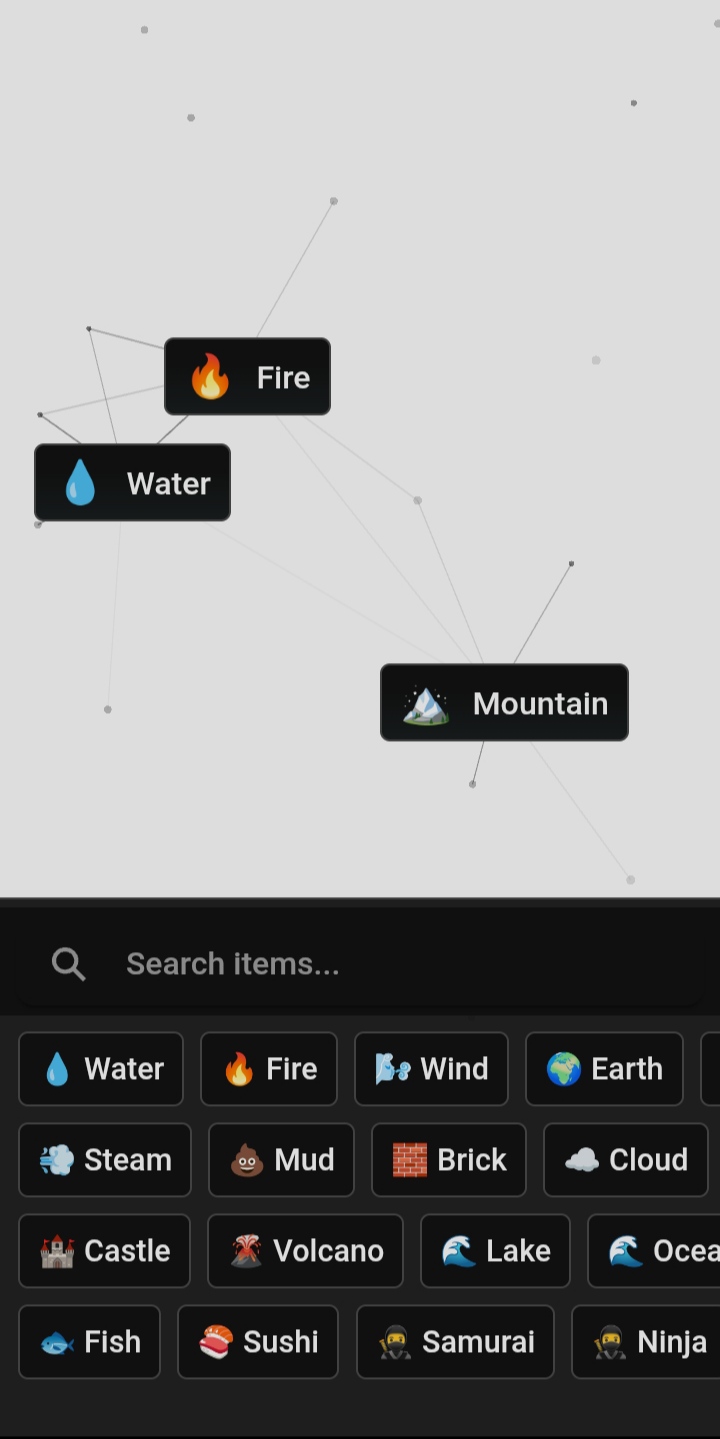Tap the Ninja item
Viewport: 720px width, 1439px height.
tap(645, 1342)
